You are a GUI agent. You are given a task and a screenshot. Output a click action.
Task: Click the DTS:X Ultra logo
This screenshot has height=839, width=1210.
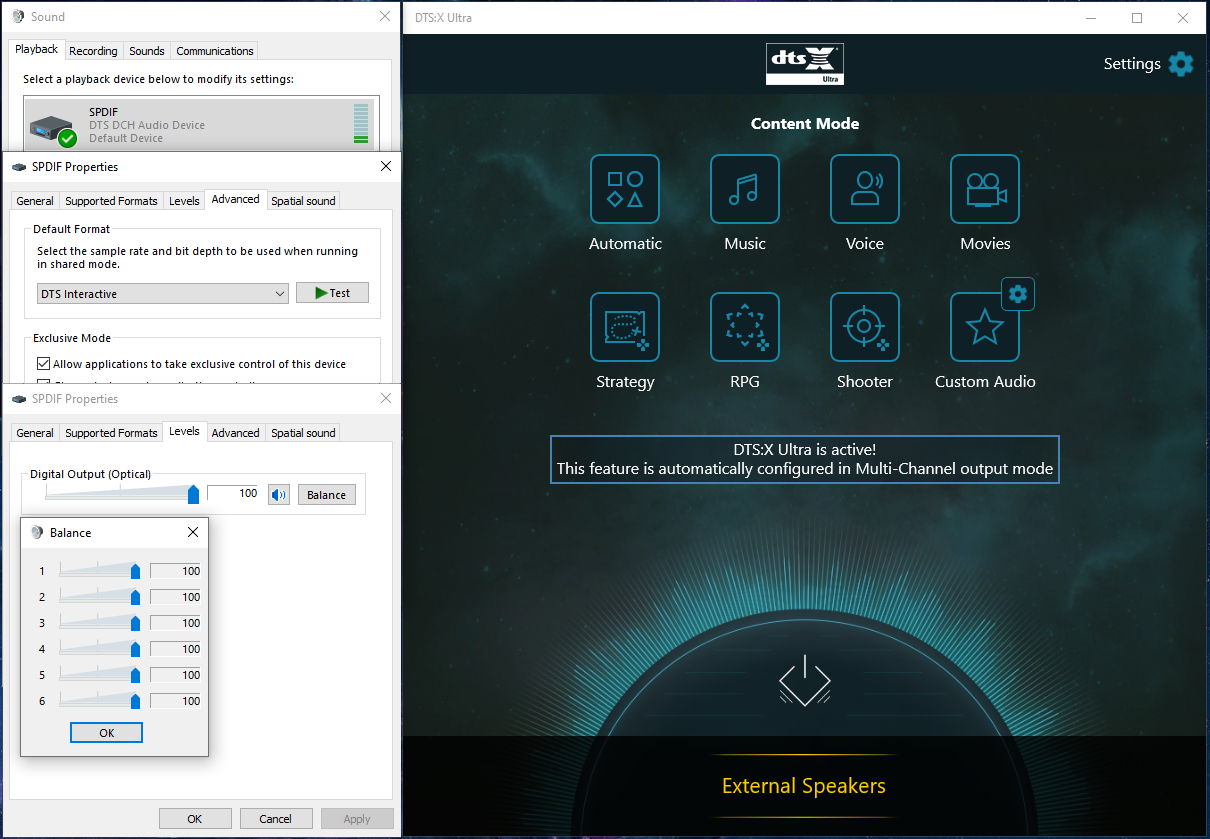tap(805, 64)
